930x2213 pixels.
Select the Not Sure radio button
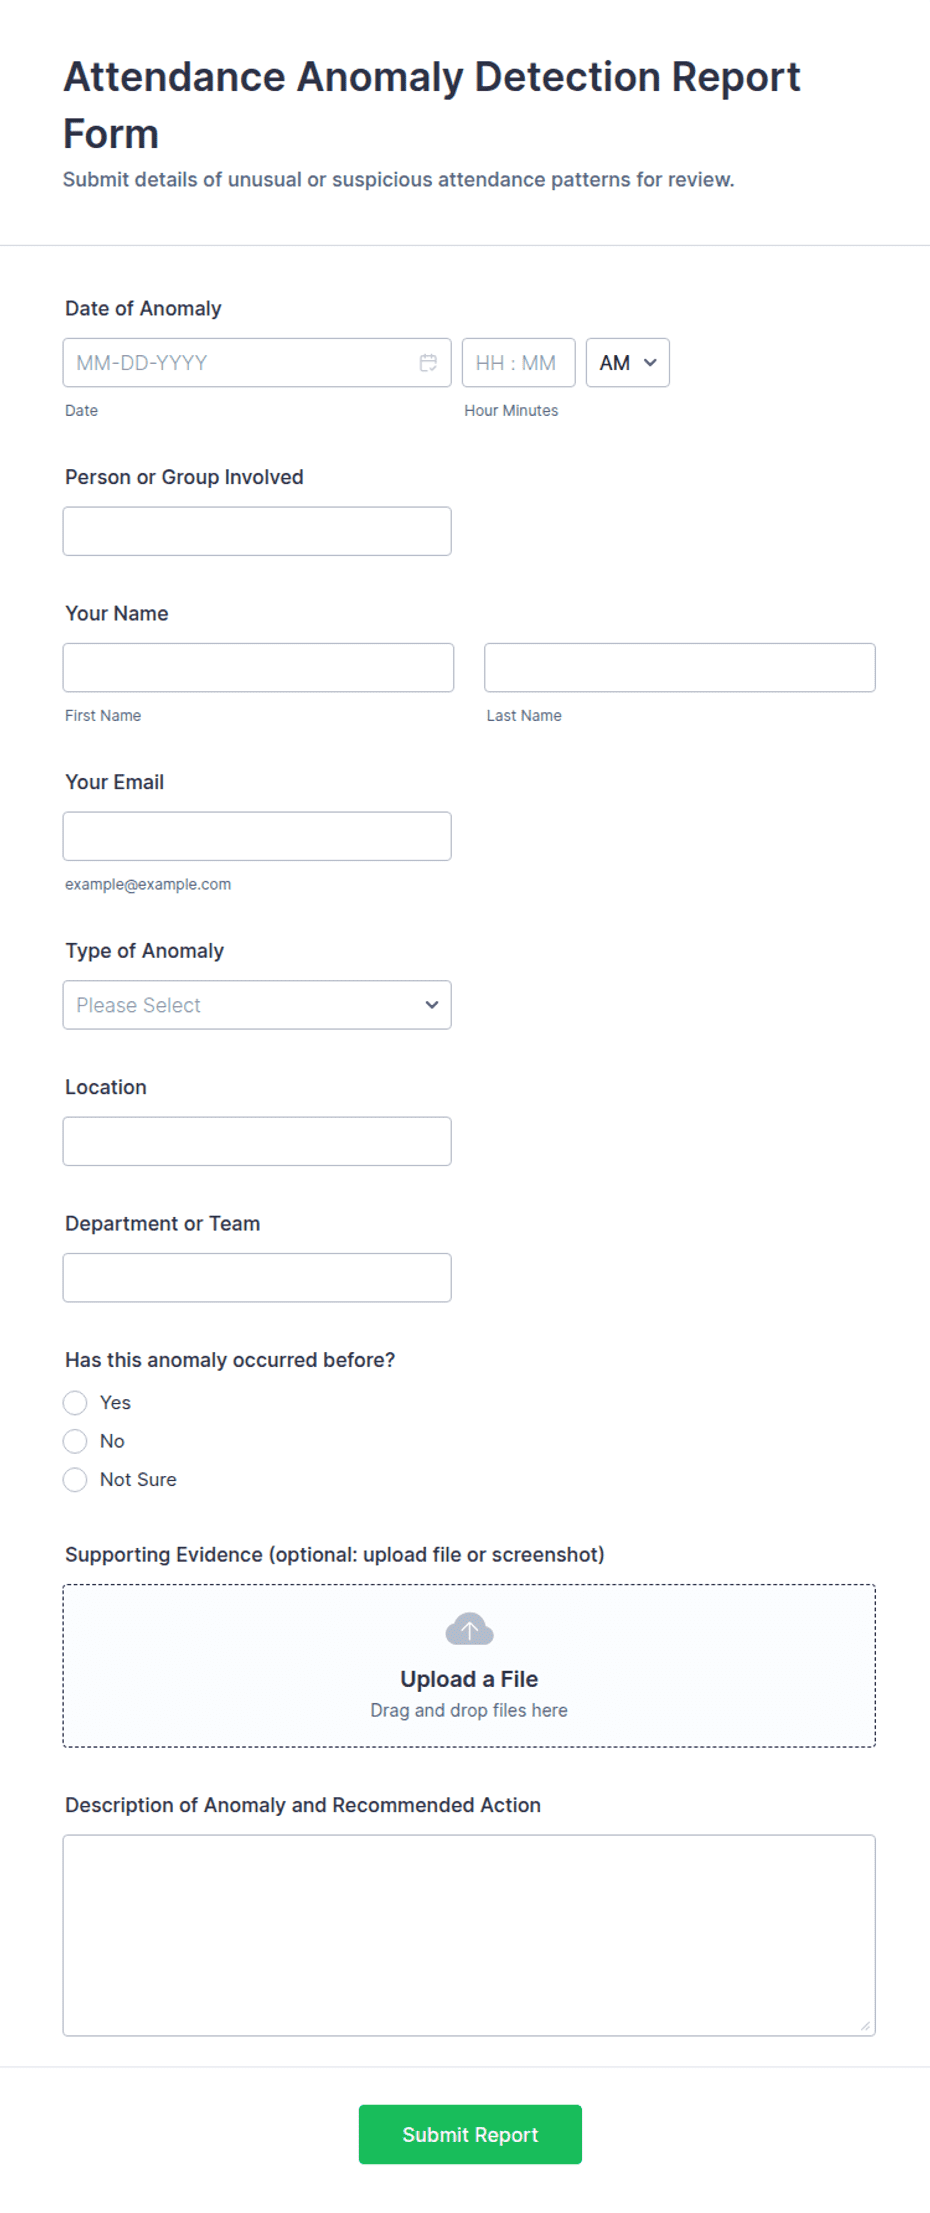[75, 1480]
